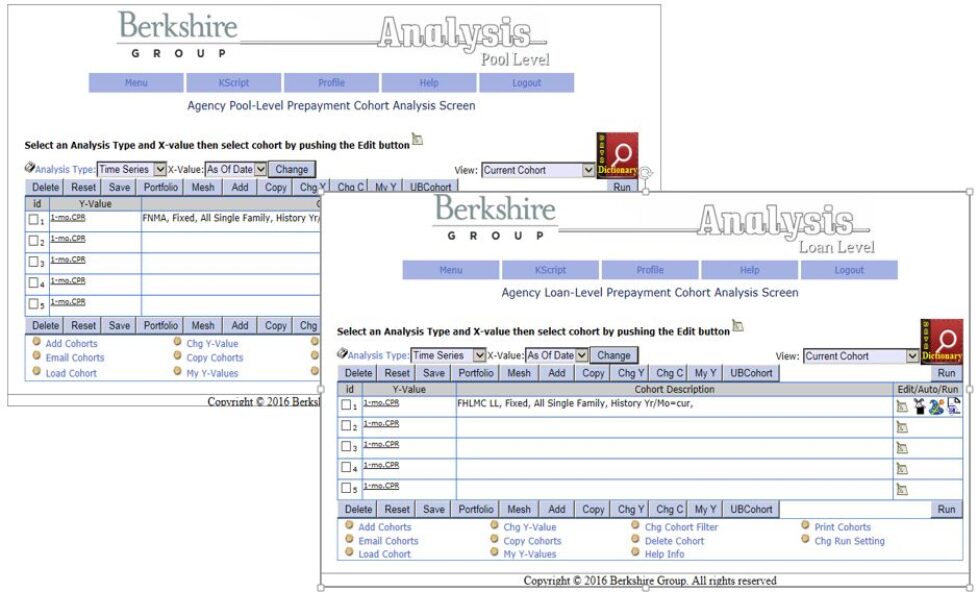This screenshot has width=978, height=592.
Task: Check row 2 checkbox in Pool Level table
Action: point(34,240)
